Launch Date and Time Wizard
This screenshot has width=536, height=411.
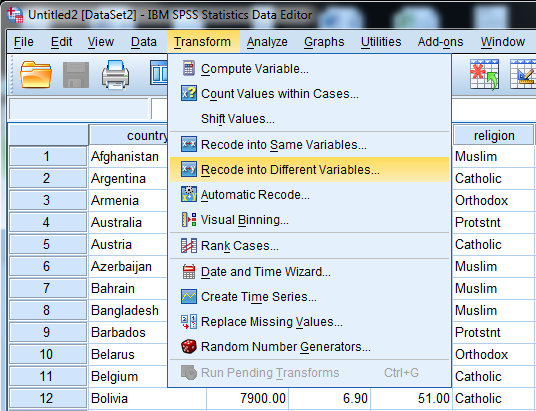tap(309, 271)
